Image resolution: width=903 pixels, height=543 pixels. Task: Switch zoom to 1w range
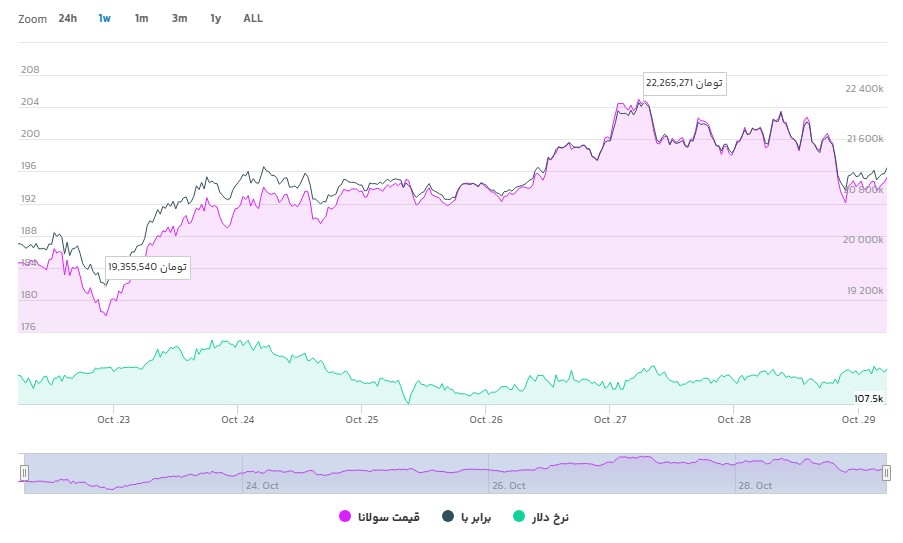[104, 18]
